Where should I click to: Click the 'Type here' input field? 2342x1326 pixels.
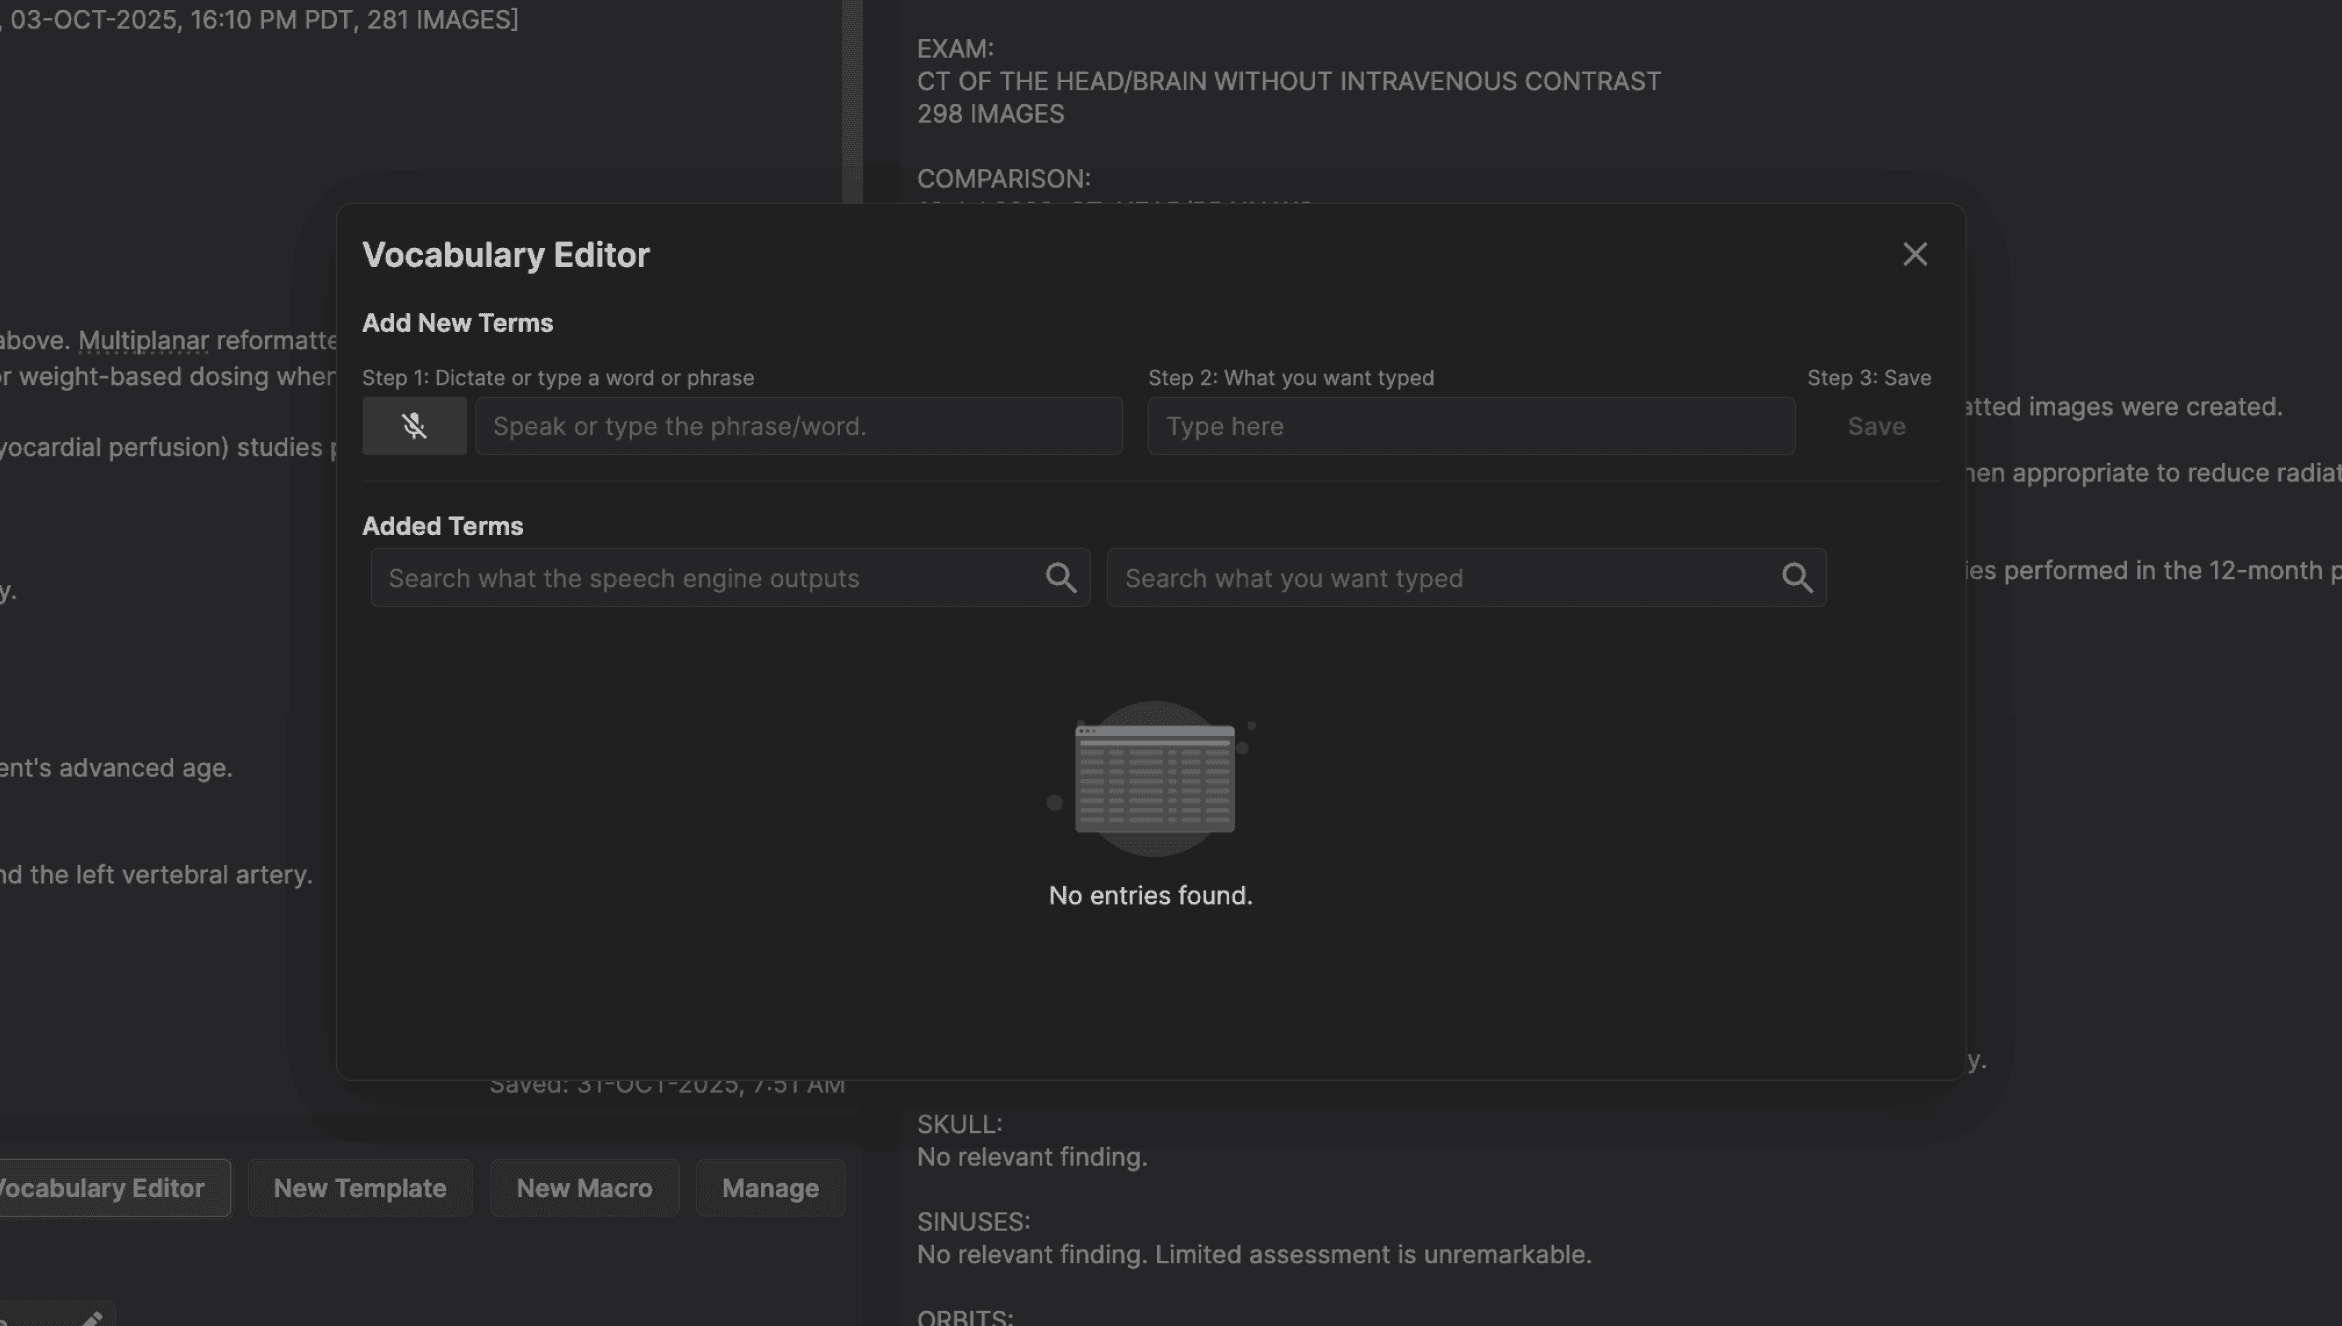click(x=1470, y=426)
